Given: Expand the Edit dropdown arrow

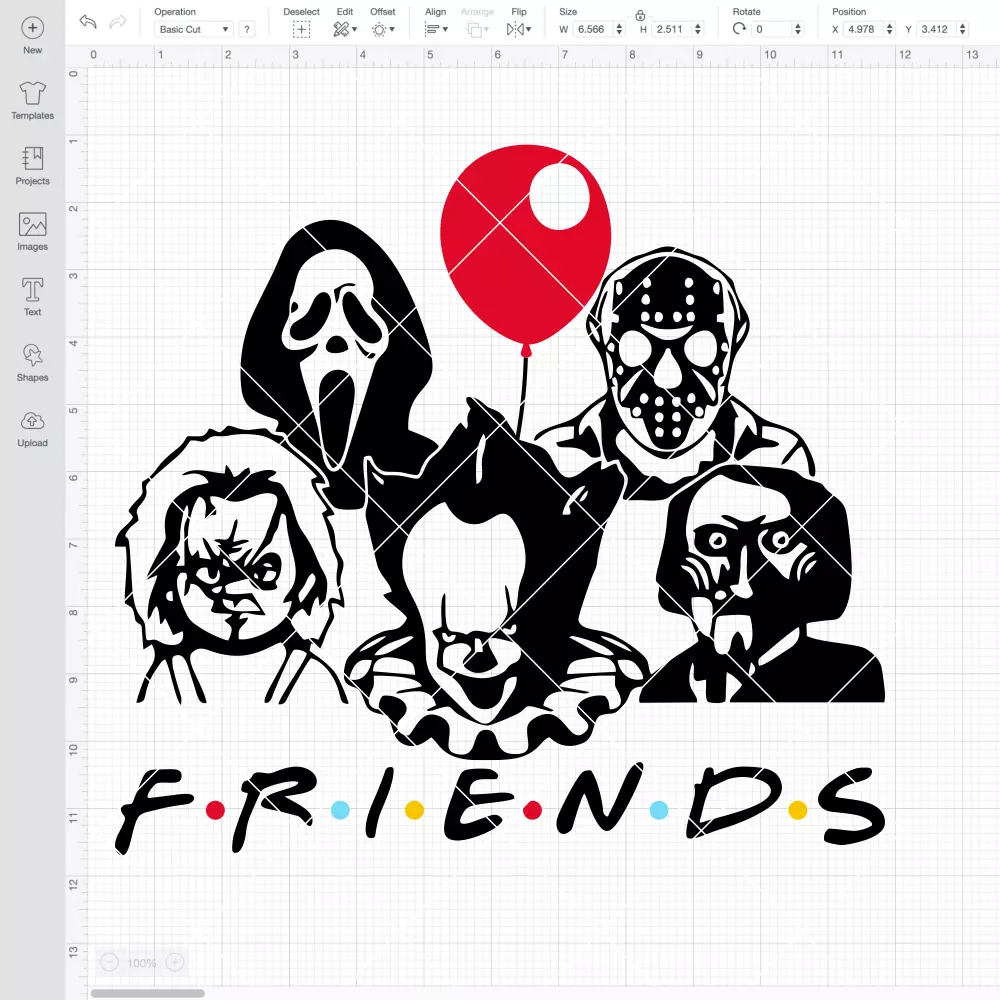Looking at the screenshot, I should 355,29.
